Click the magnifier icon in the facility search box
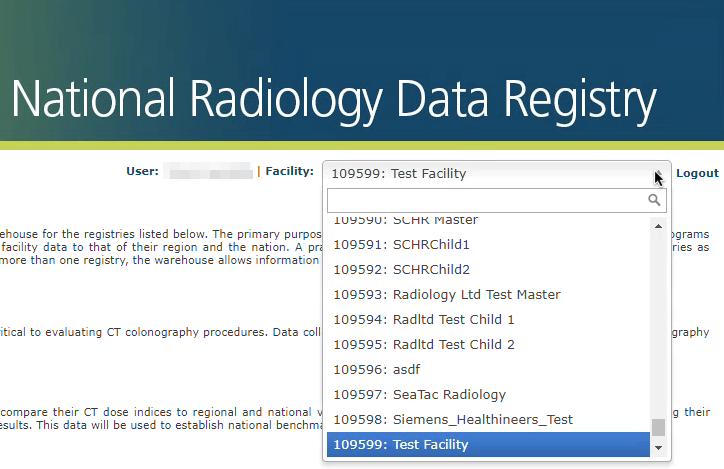The width and height of the screenshot is (724, 469). pyautogui.click(x=654, y=200)
